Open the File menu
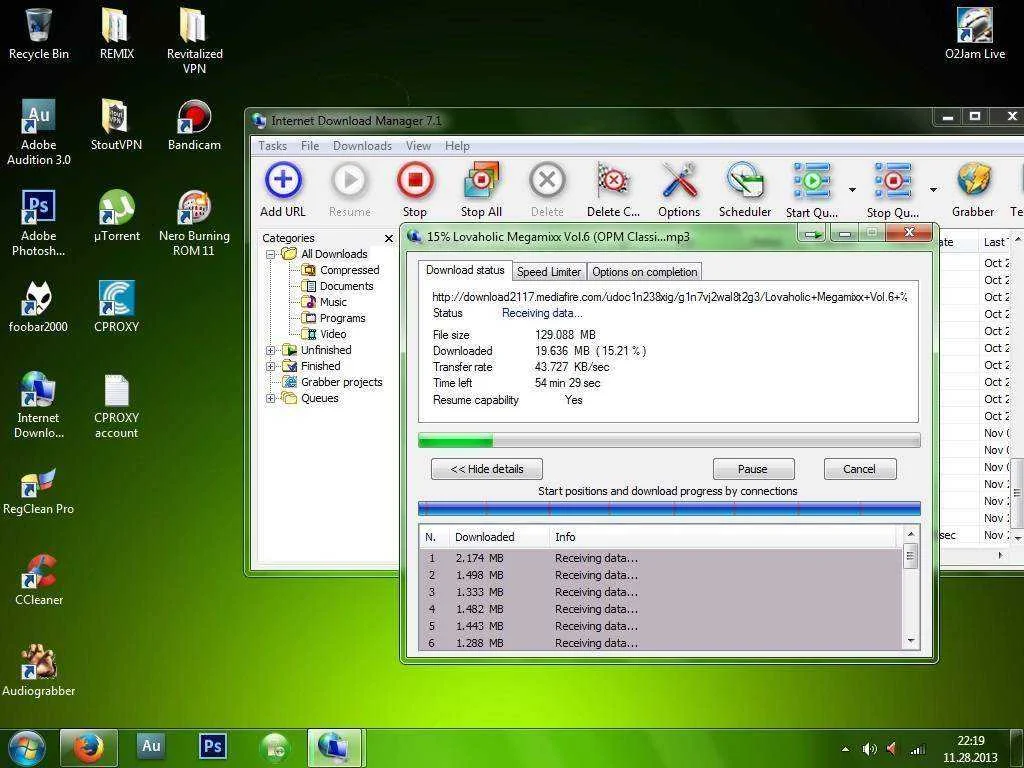 click(310, 146)
